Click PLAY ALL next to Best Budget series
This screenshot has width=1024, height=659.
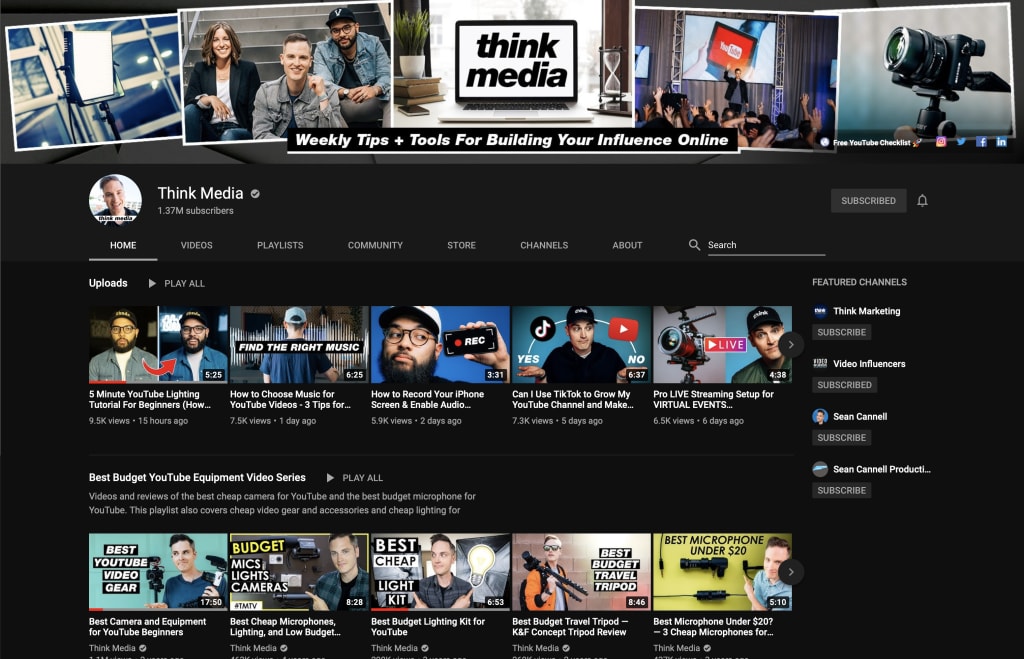(x=362, y=478)
